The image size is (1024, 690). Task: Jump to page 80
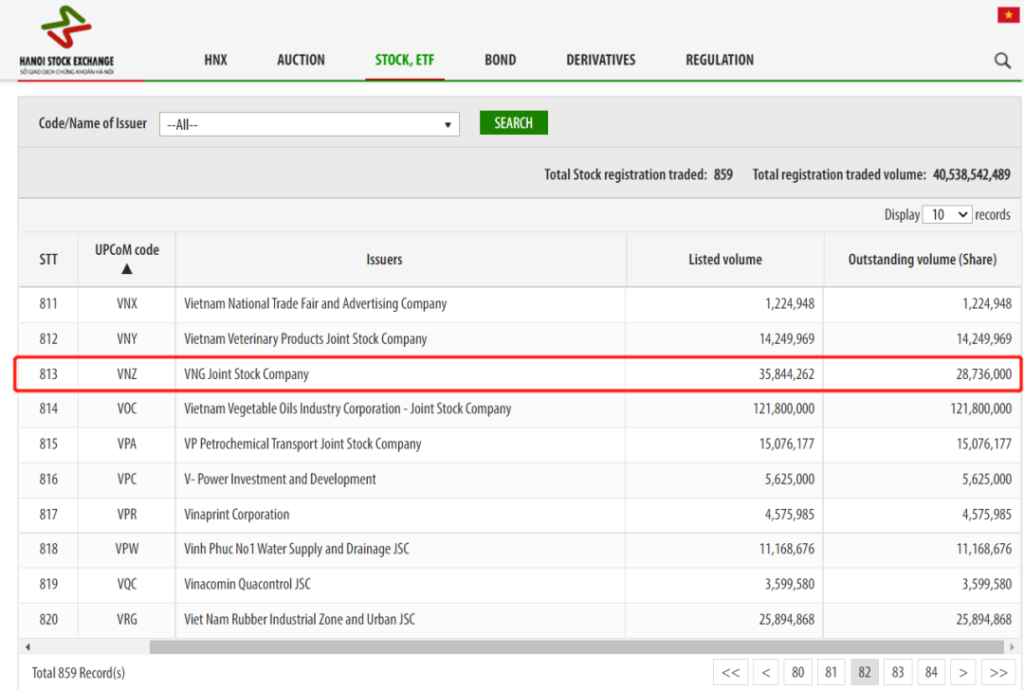[x=797, y=672]
